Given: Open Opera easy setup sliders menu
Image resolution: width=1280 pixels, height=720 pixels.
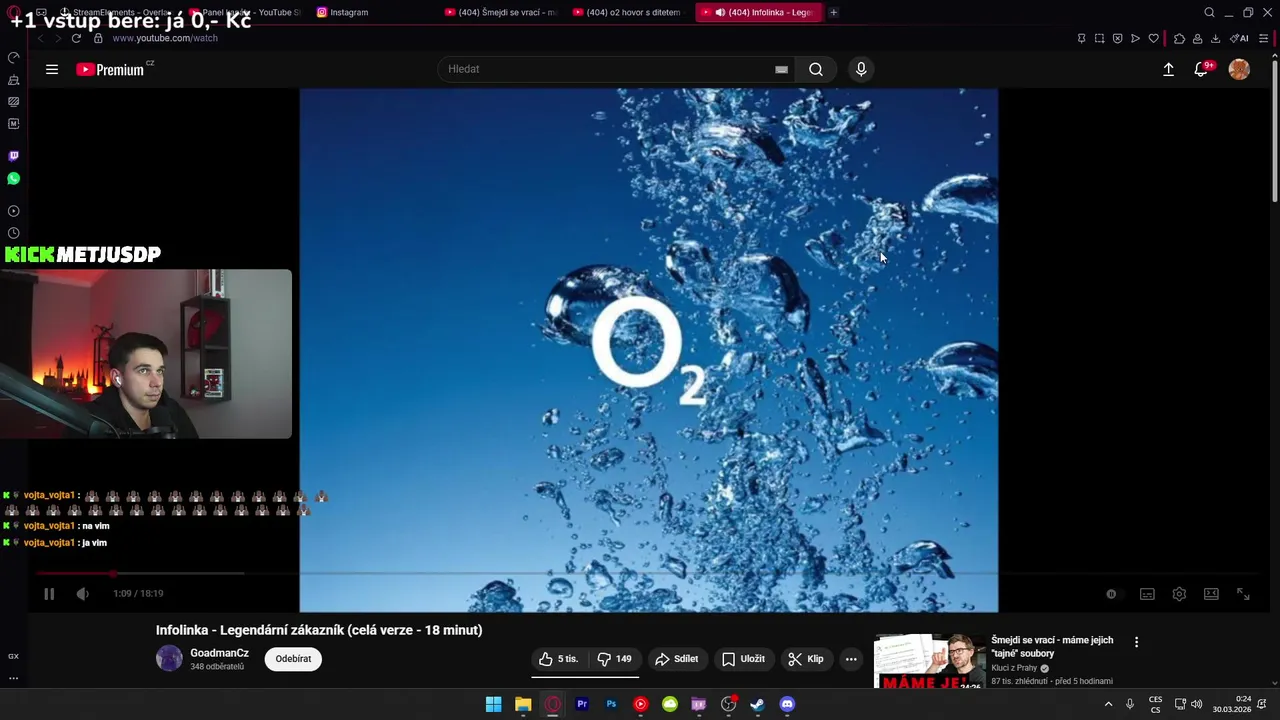Looking at the screenshot, I should pyautogui.click(x=1264, y=38).
